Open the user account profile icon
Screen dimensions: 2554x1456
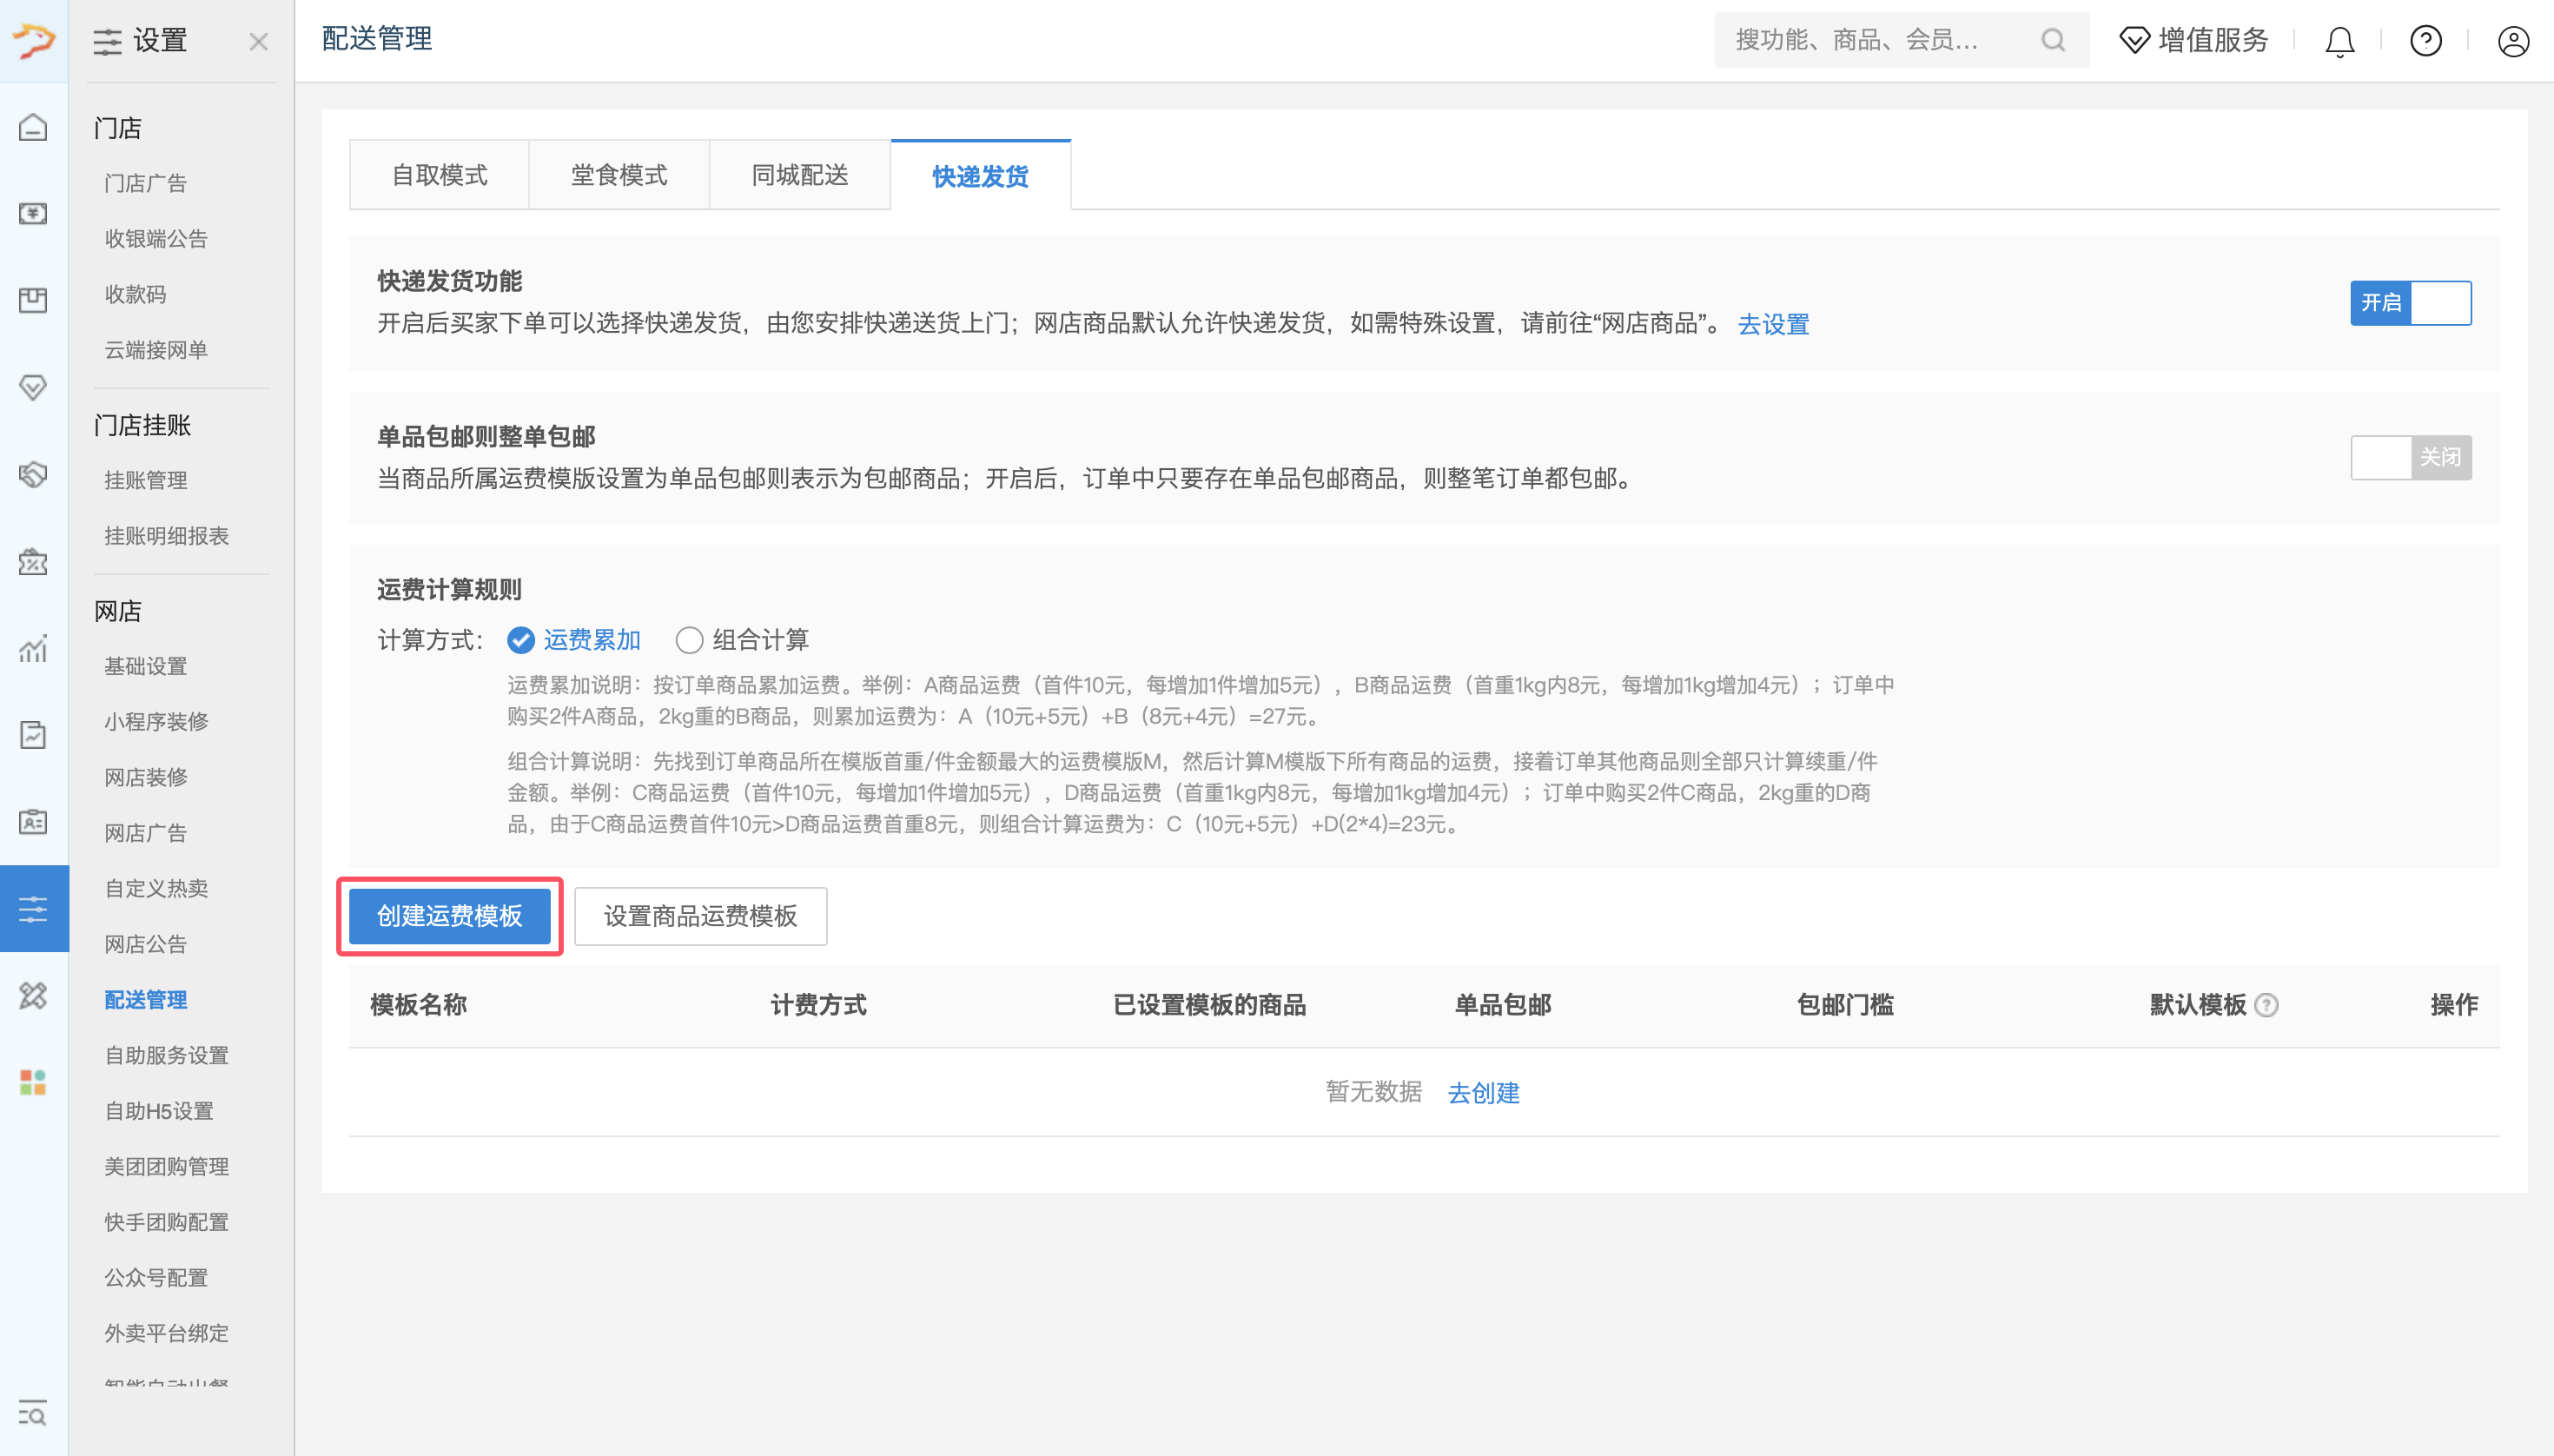(x=2512, y=41)
